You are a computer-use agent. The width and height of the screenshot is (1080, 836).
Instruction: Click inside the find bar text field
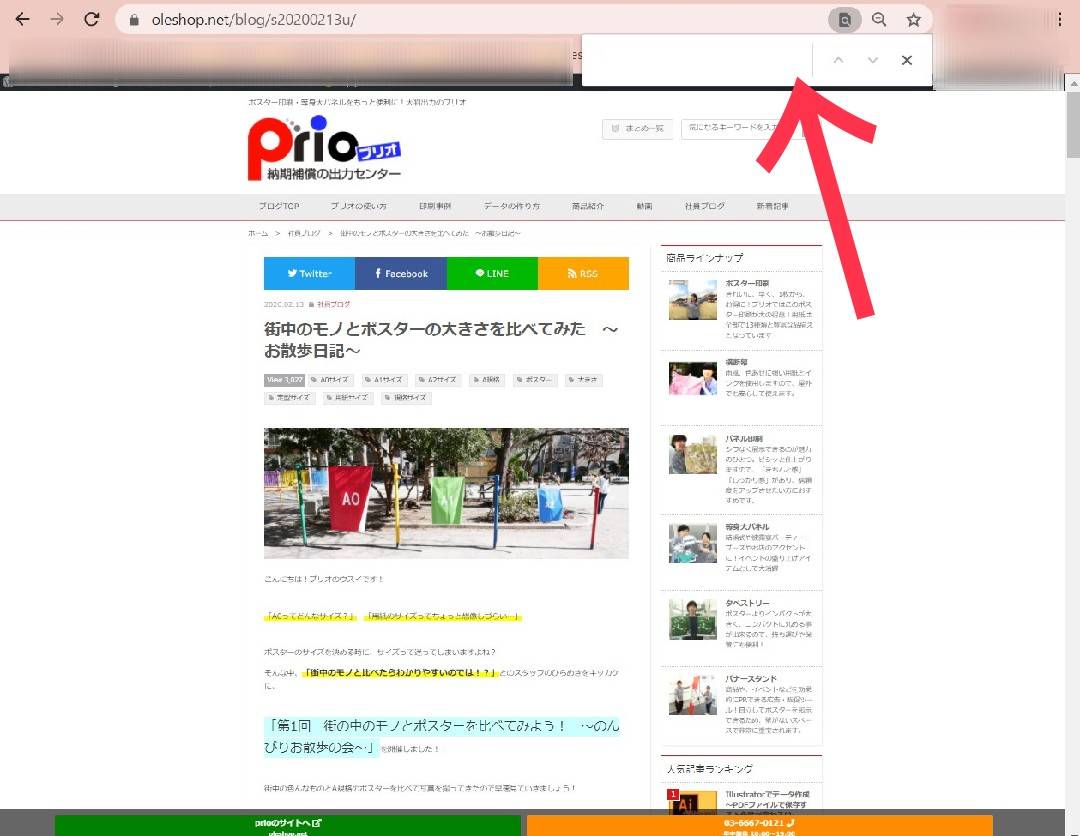coord(697,60)
